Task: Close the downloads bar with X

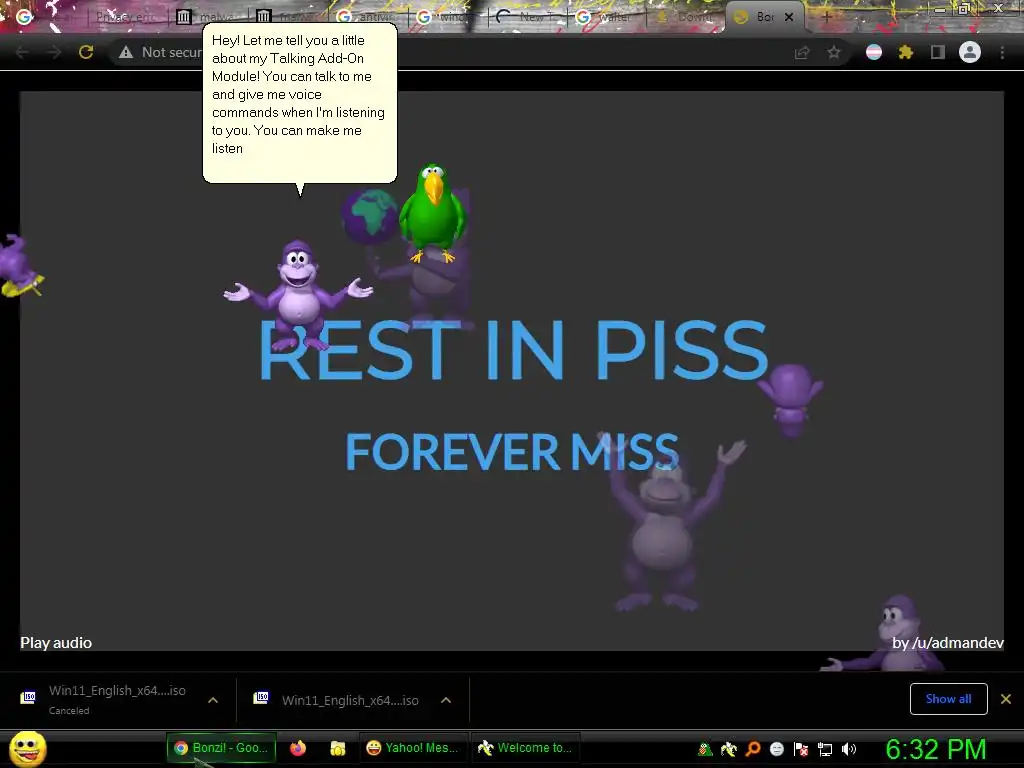Action: coord(1006,699)
